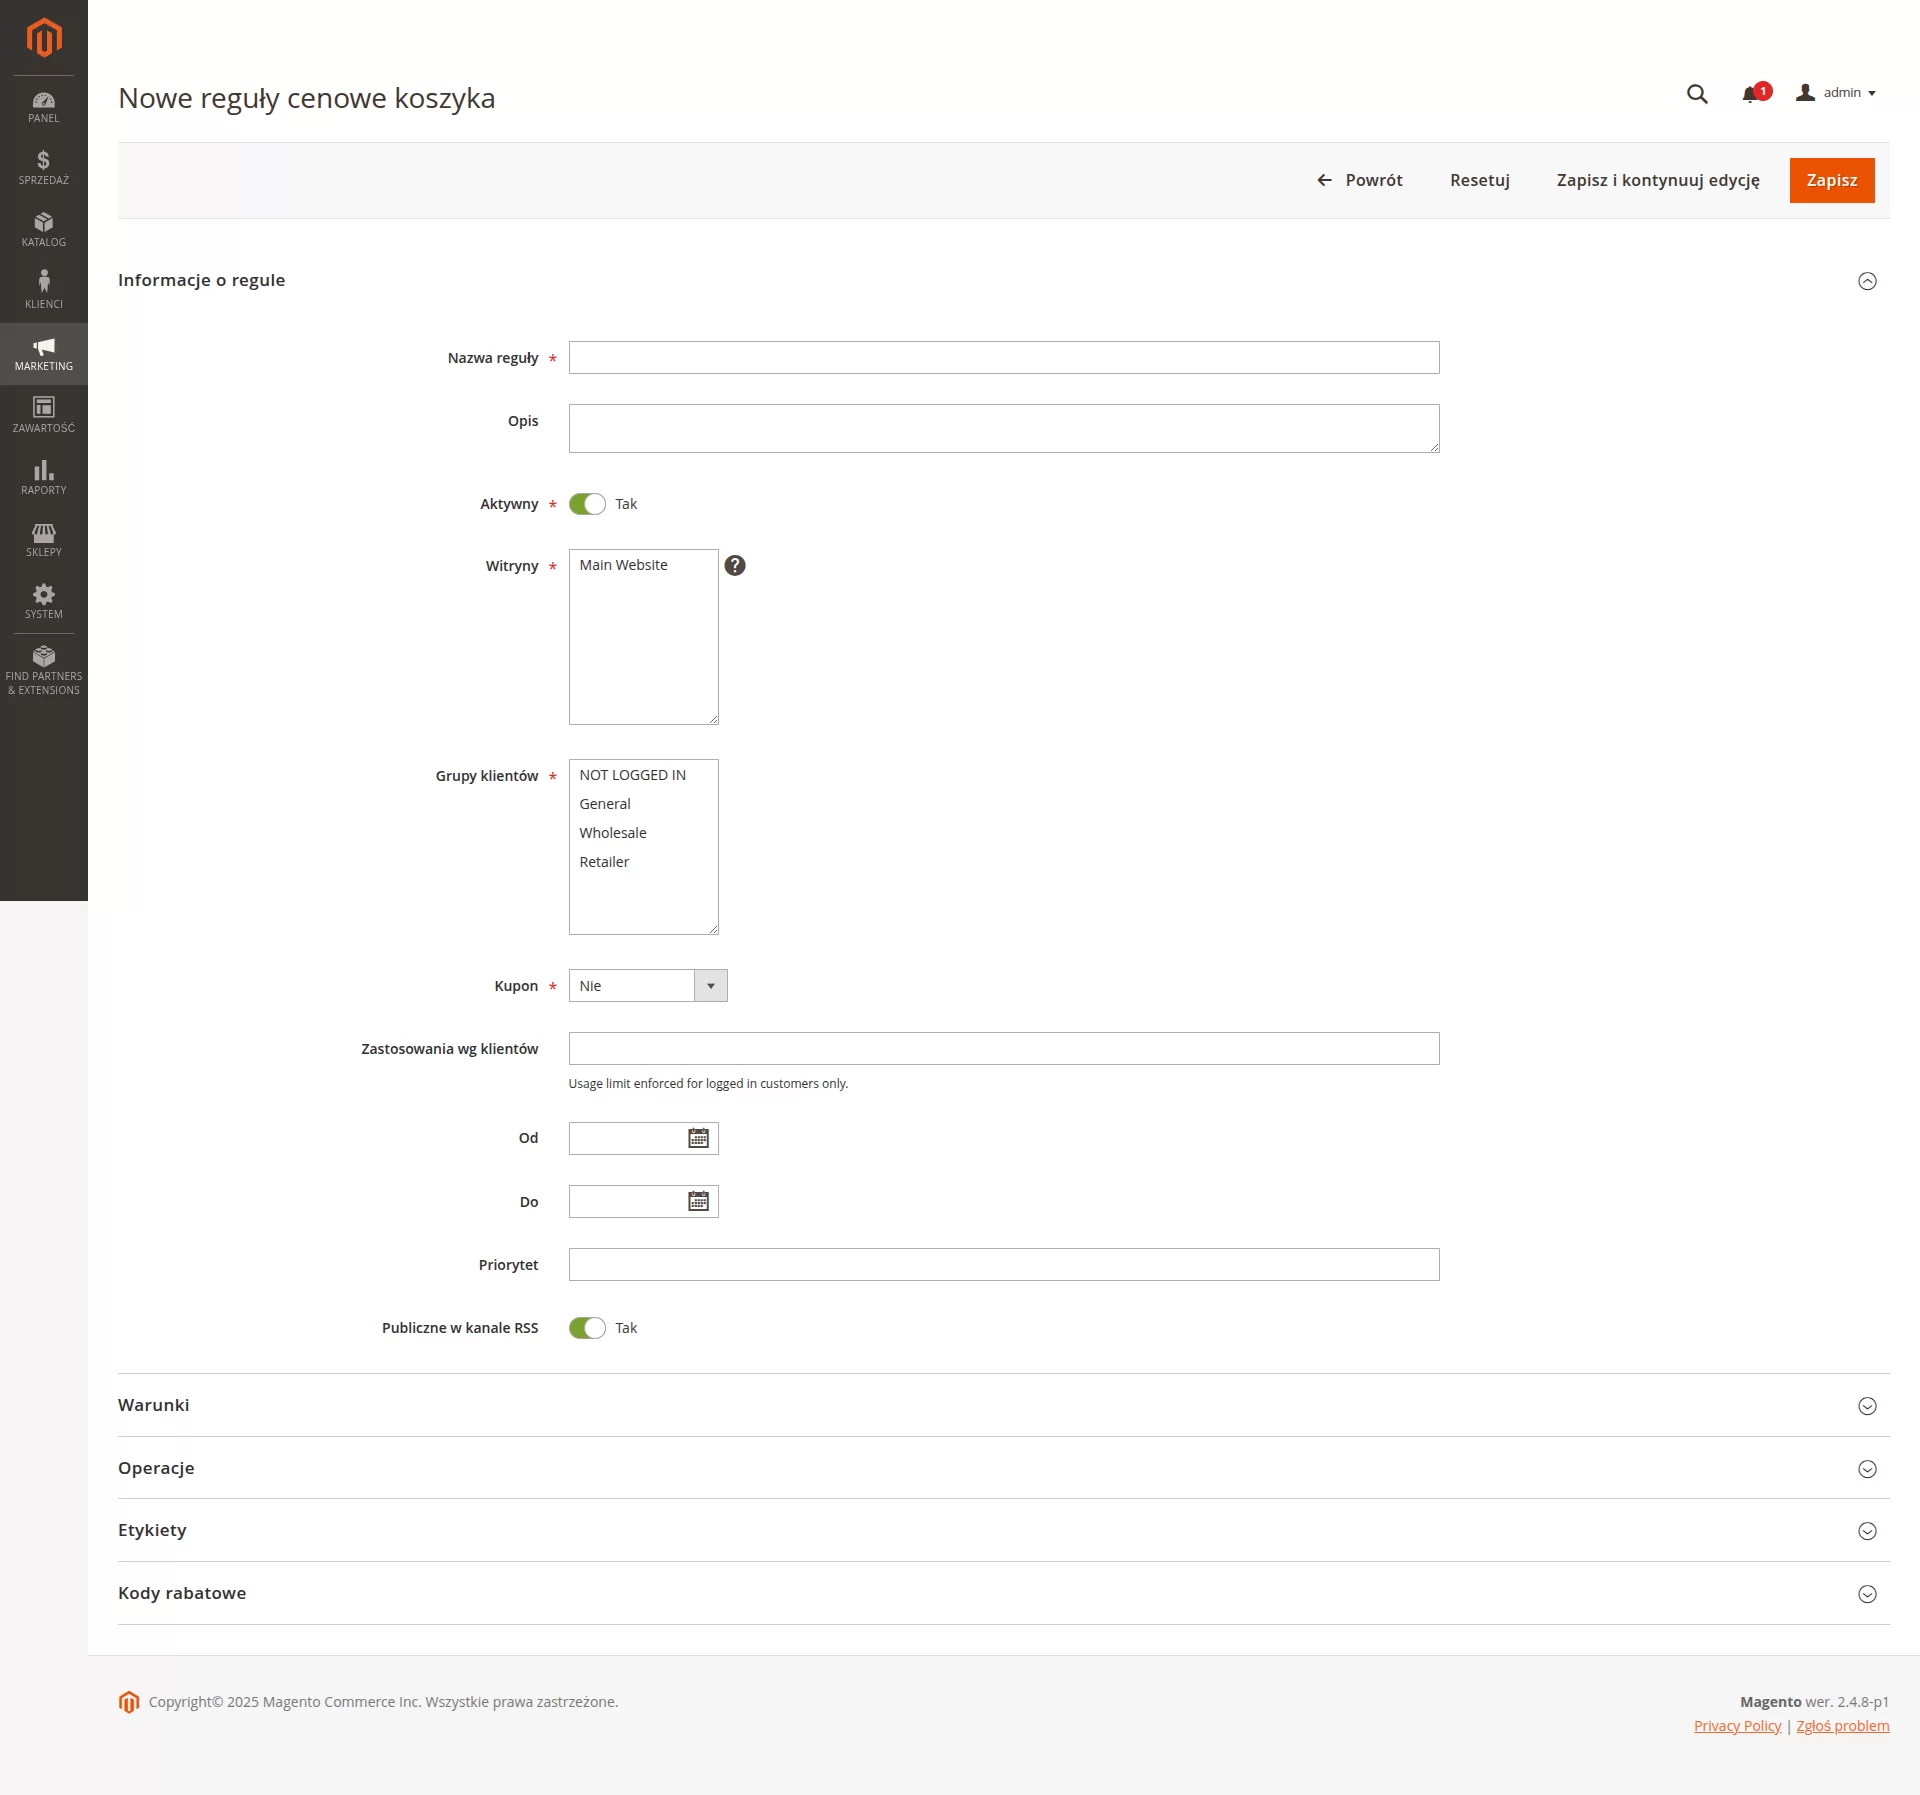Open the search magnifier icon
The width and height of the screenshot is (1920, 1795).
[1697, 94]
